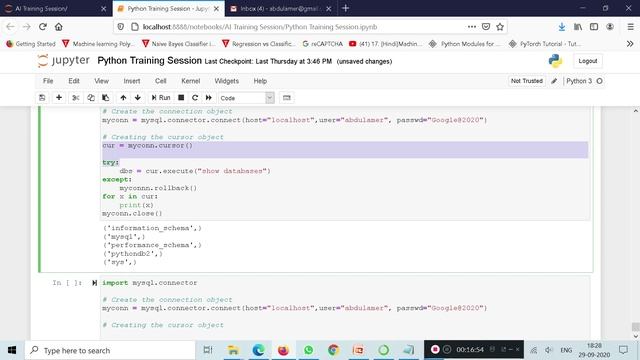Open the File menu
The height and width of the screenshot is (360, 640).
click(x=48, y=81)
